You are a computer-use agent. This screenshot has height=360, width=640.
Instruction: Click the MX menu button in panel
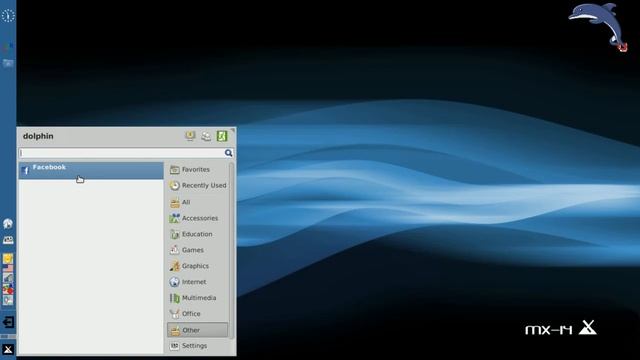(x=8, y=349)
